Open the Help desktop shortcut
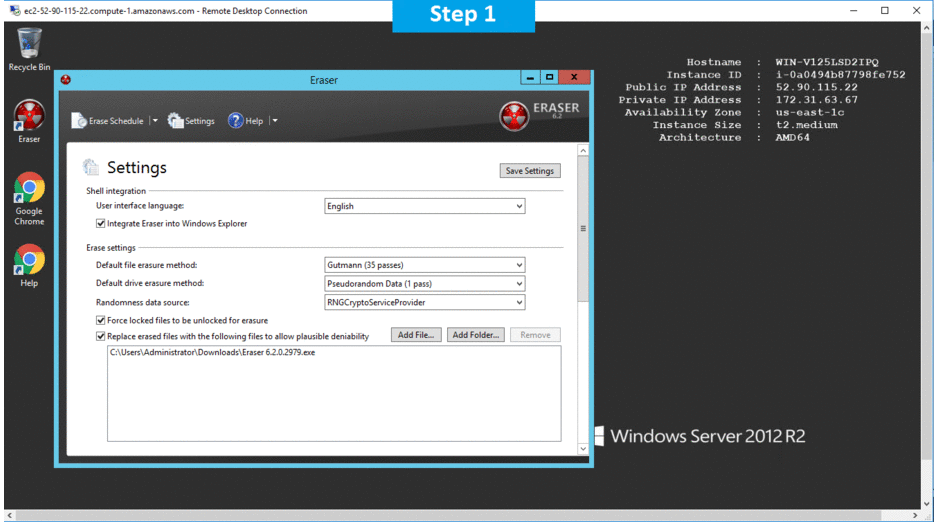This screenshot has height=522, width=939. (29, 260)
